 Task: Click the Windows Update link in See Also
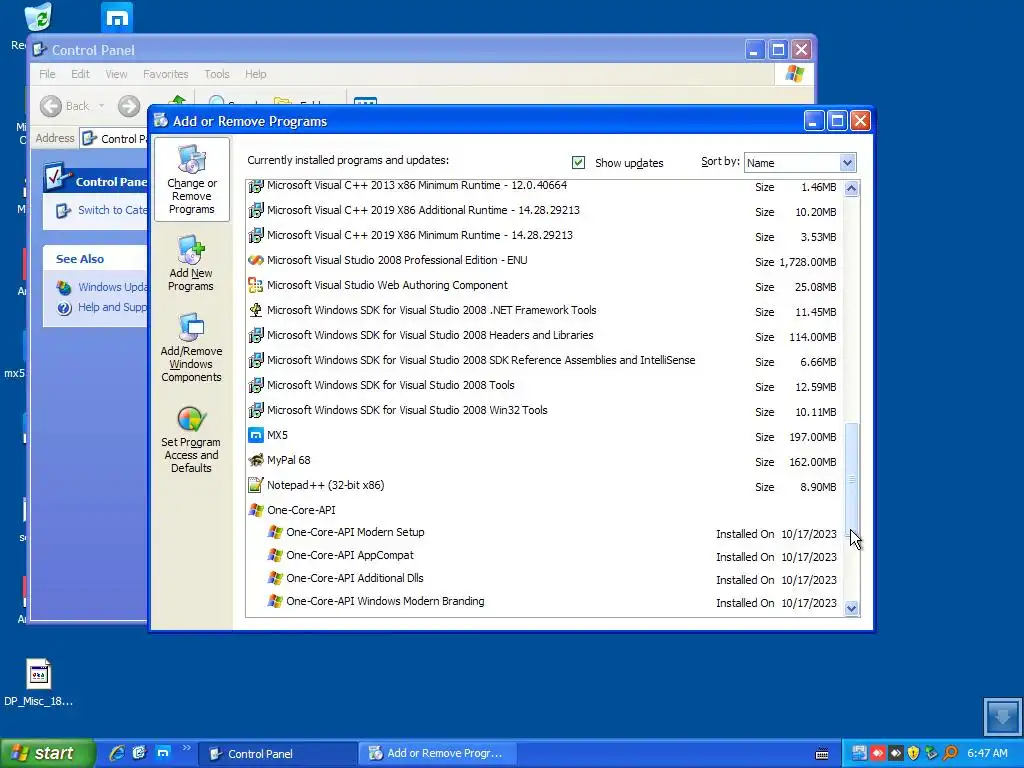point(112,287)
